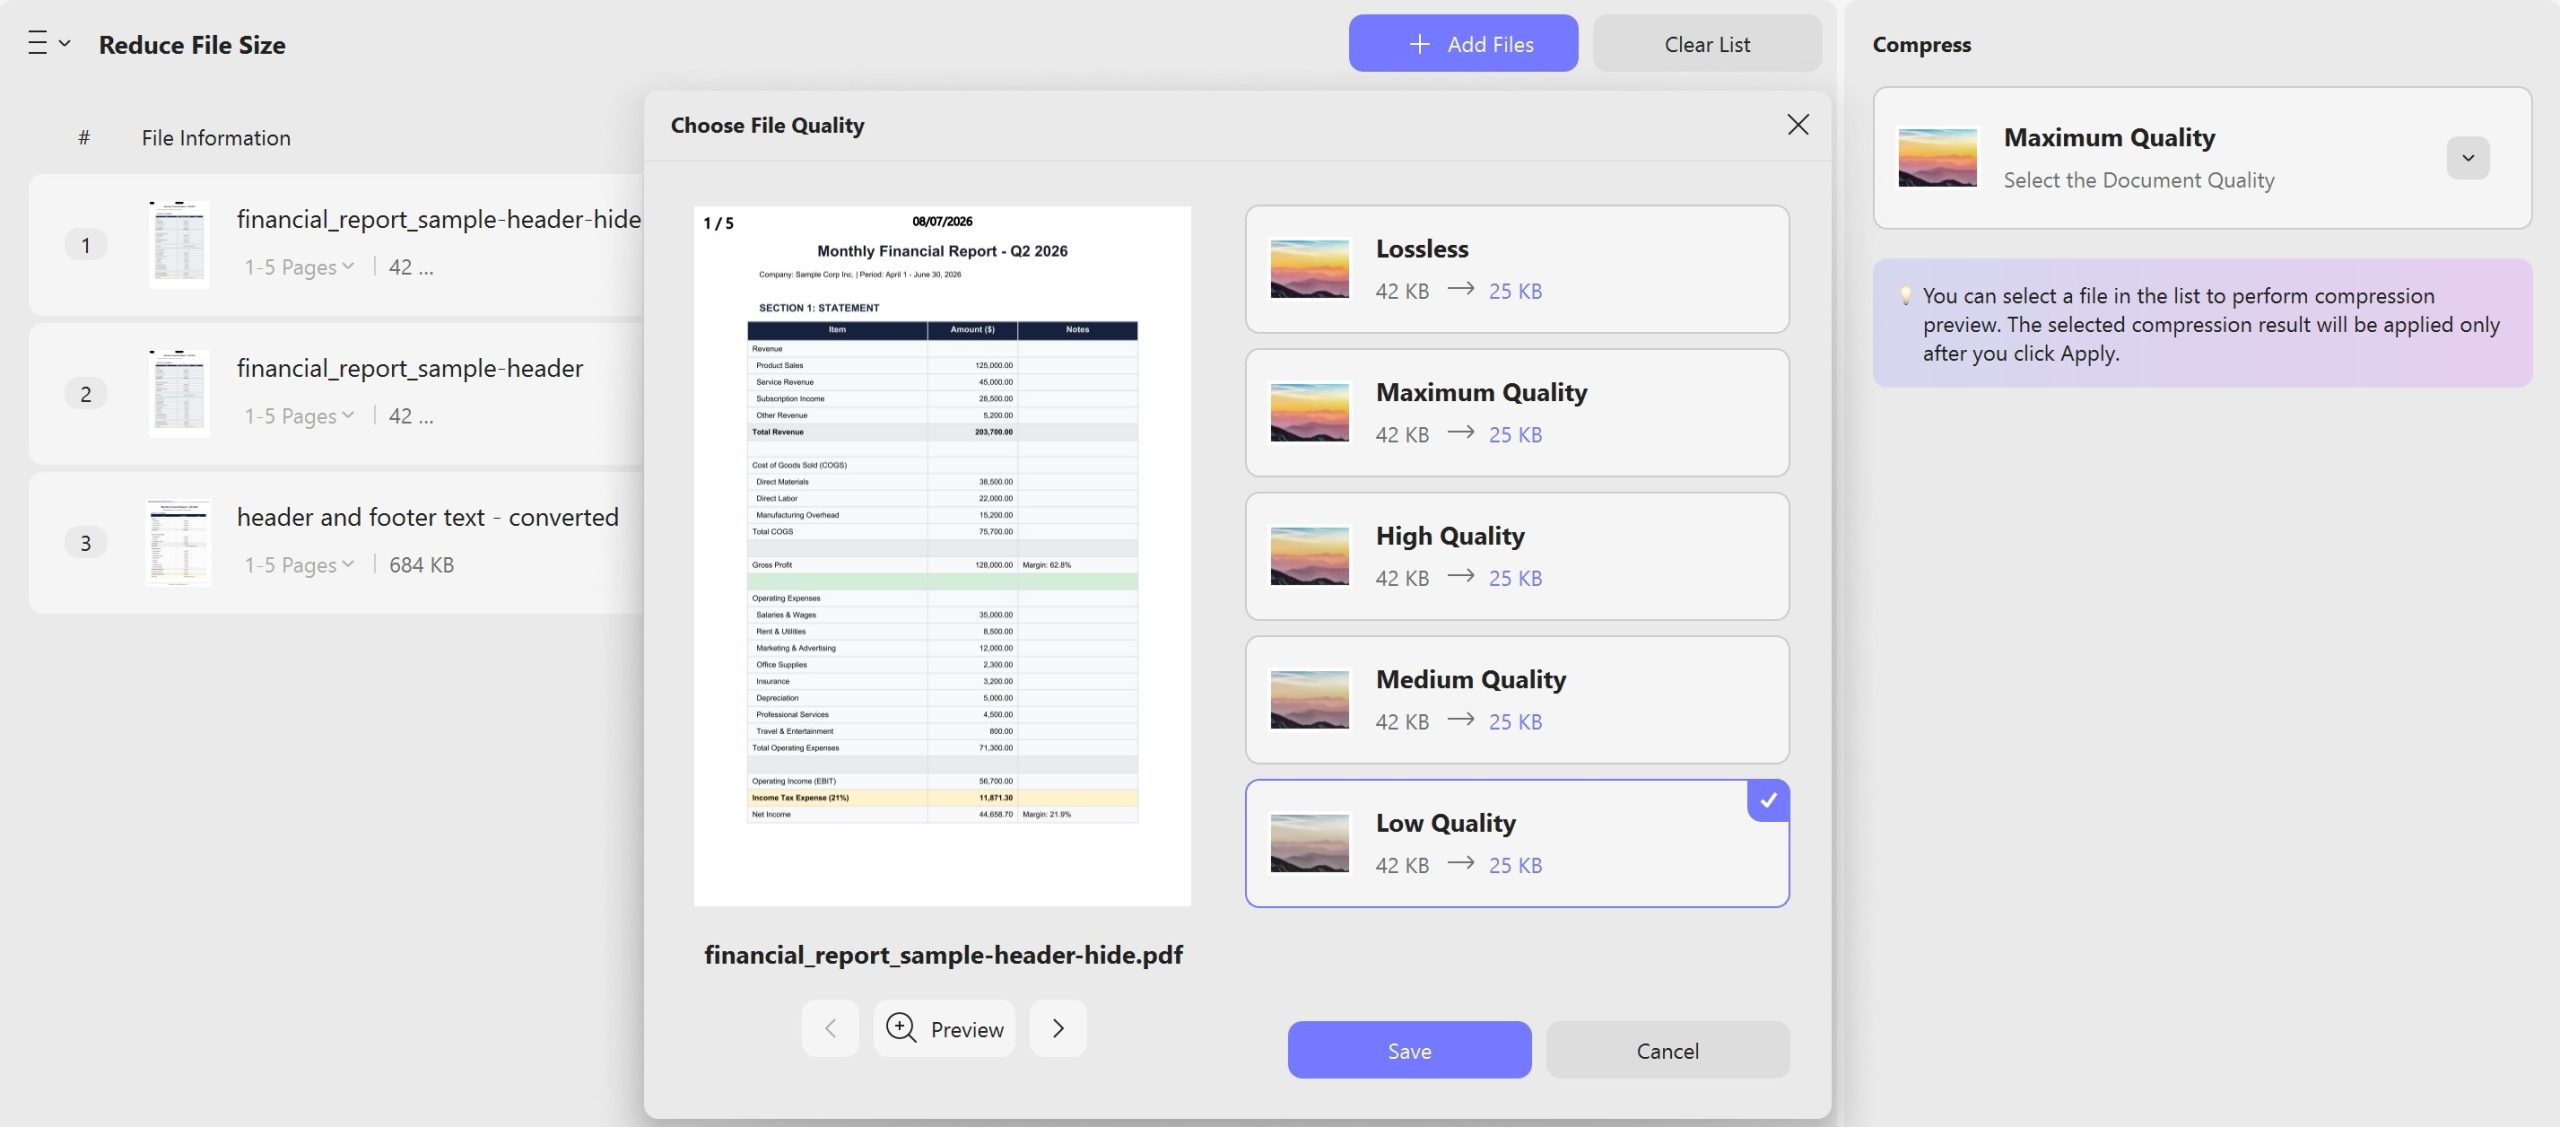Click thumbnail of file number 2
2560x1127 pixels.
(x=179, y=393)
